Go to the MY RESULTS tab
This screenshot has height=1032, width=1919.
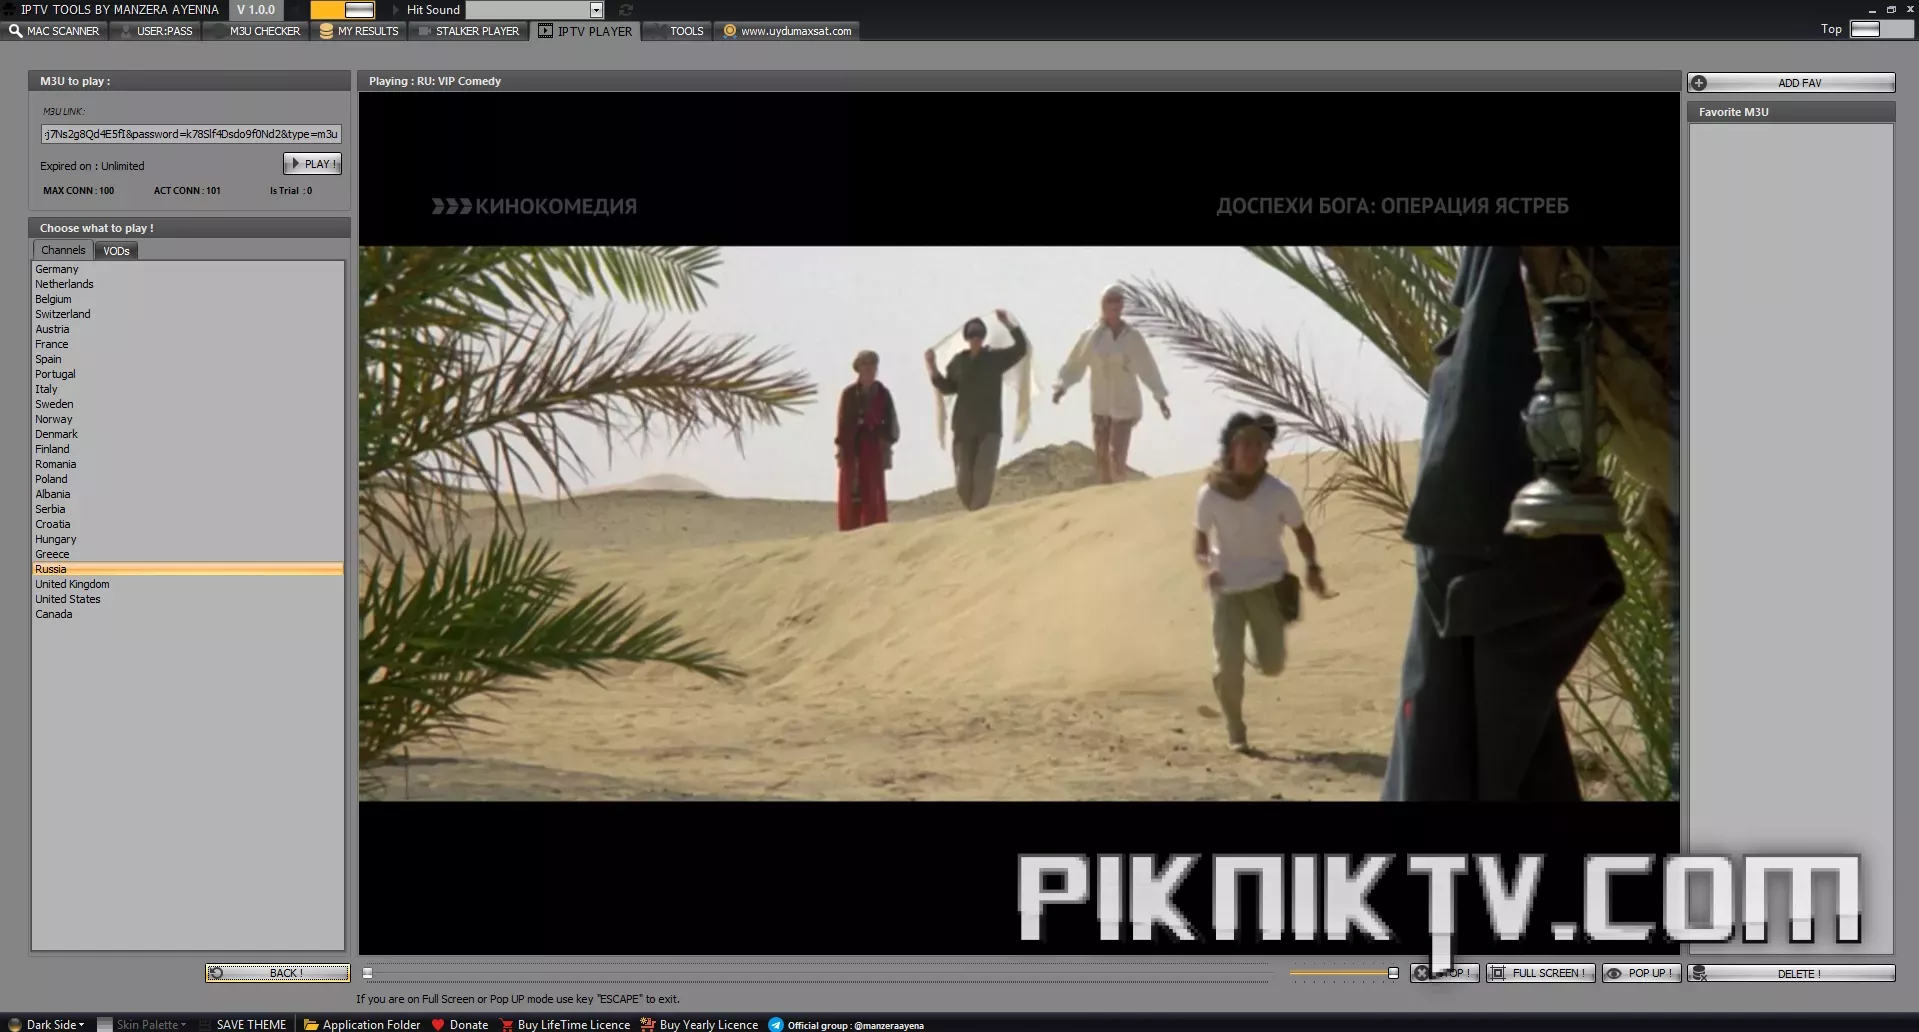point(359,31)
